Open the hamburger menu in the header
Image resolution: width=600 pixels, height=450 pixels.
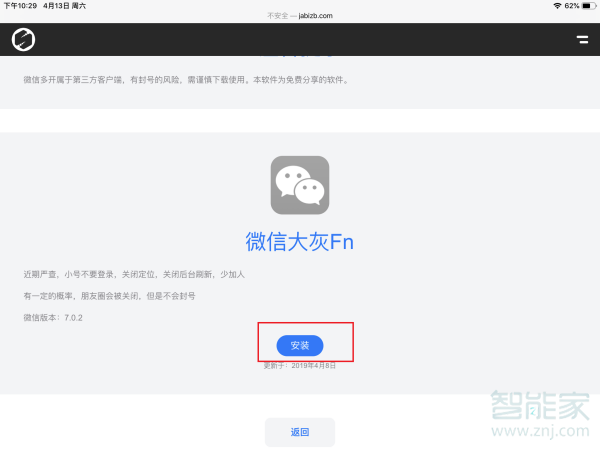pos(582,39)
